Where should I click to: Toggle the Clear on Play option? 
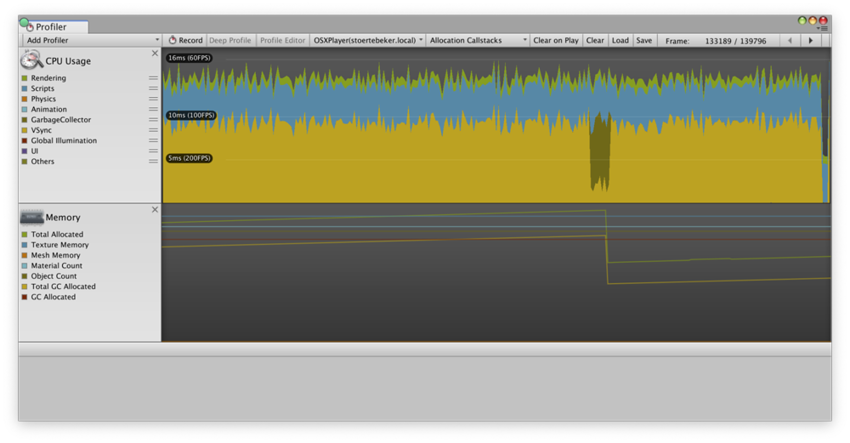(555, 41)
